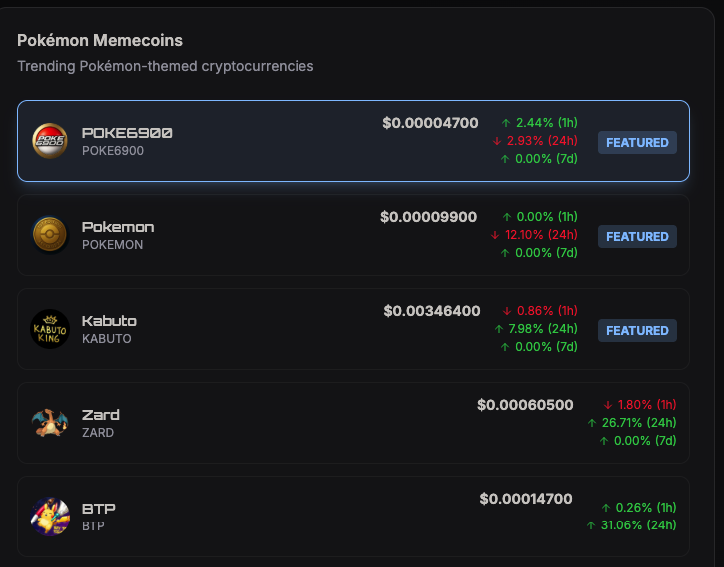The height and width of the screenshot is (567, 724).
Task: Click the 2.44% (1h) change
Action: point(539,123)
